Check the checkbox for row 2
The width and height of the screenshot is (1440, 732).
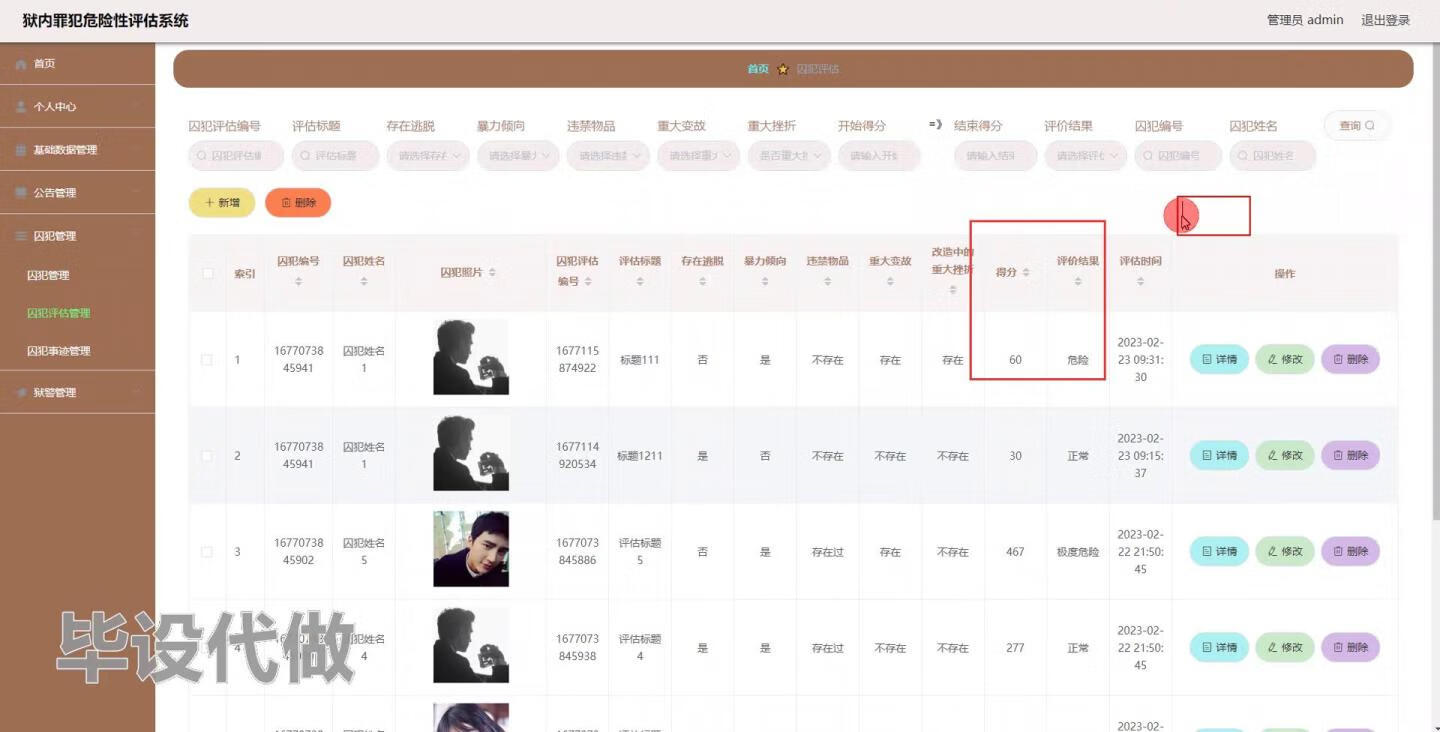pos(207,455)
